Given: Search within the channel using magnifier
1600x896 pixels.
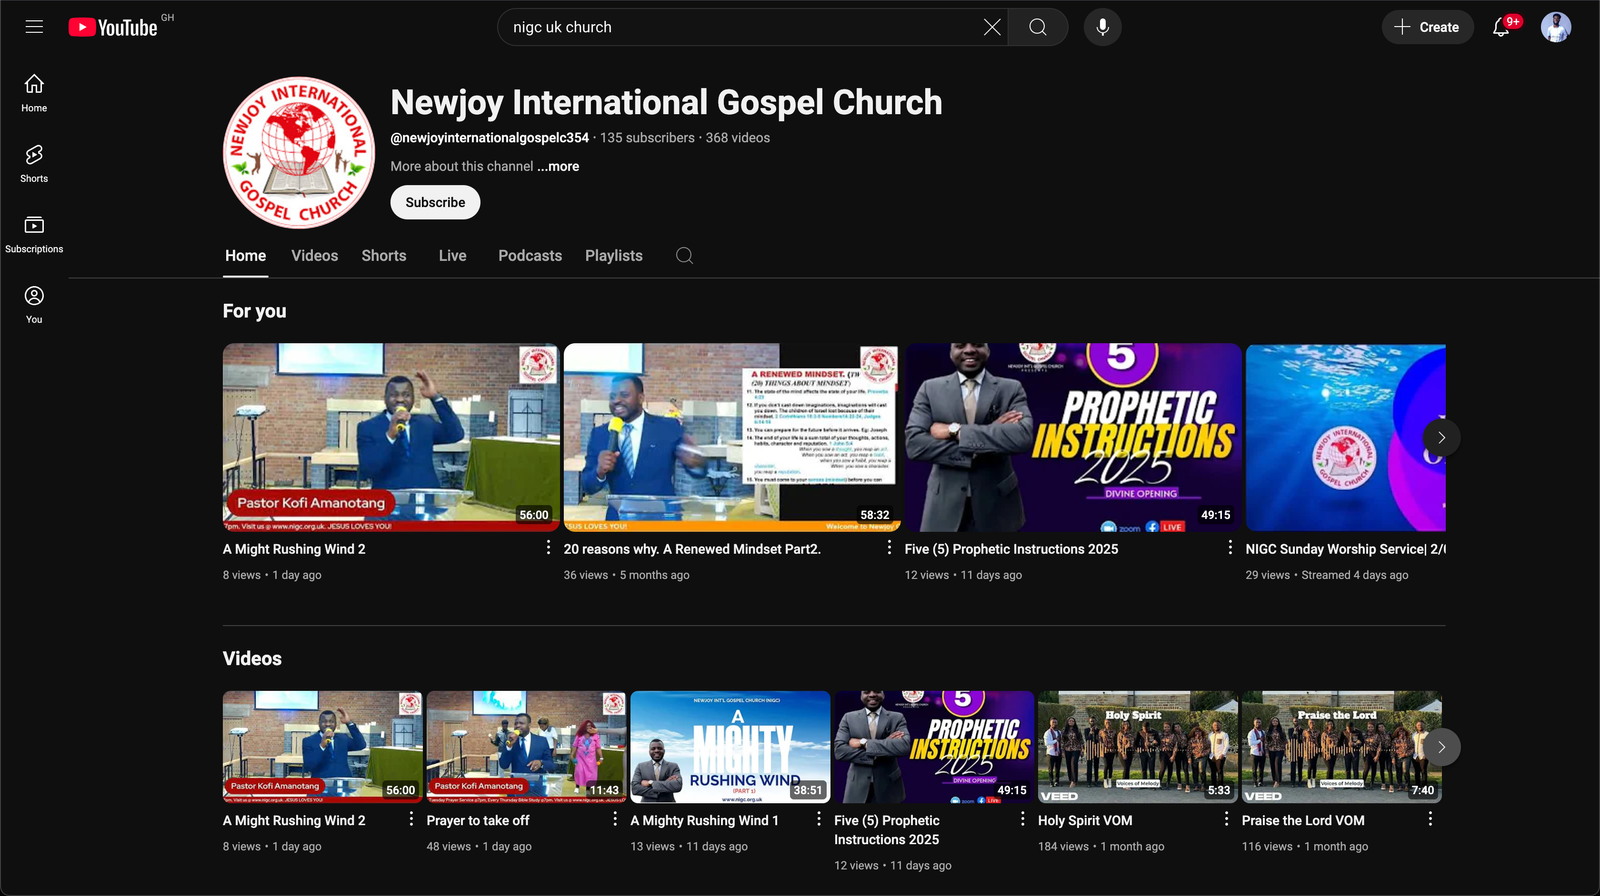Looking at the screenshot, I should tap(684, 256).
